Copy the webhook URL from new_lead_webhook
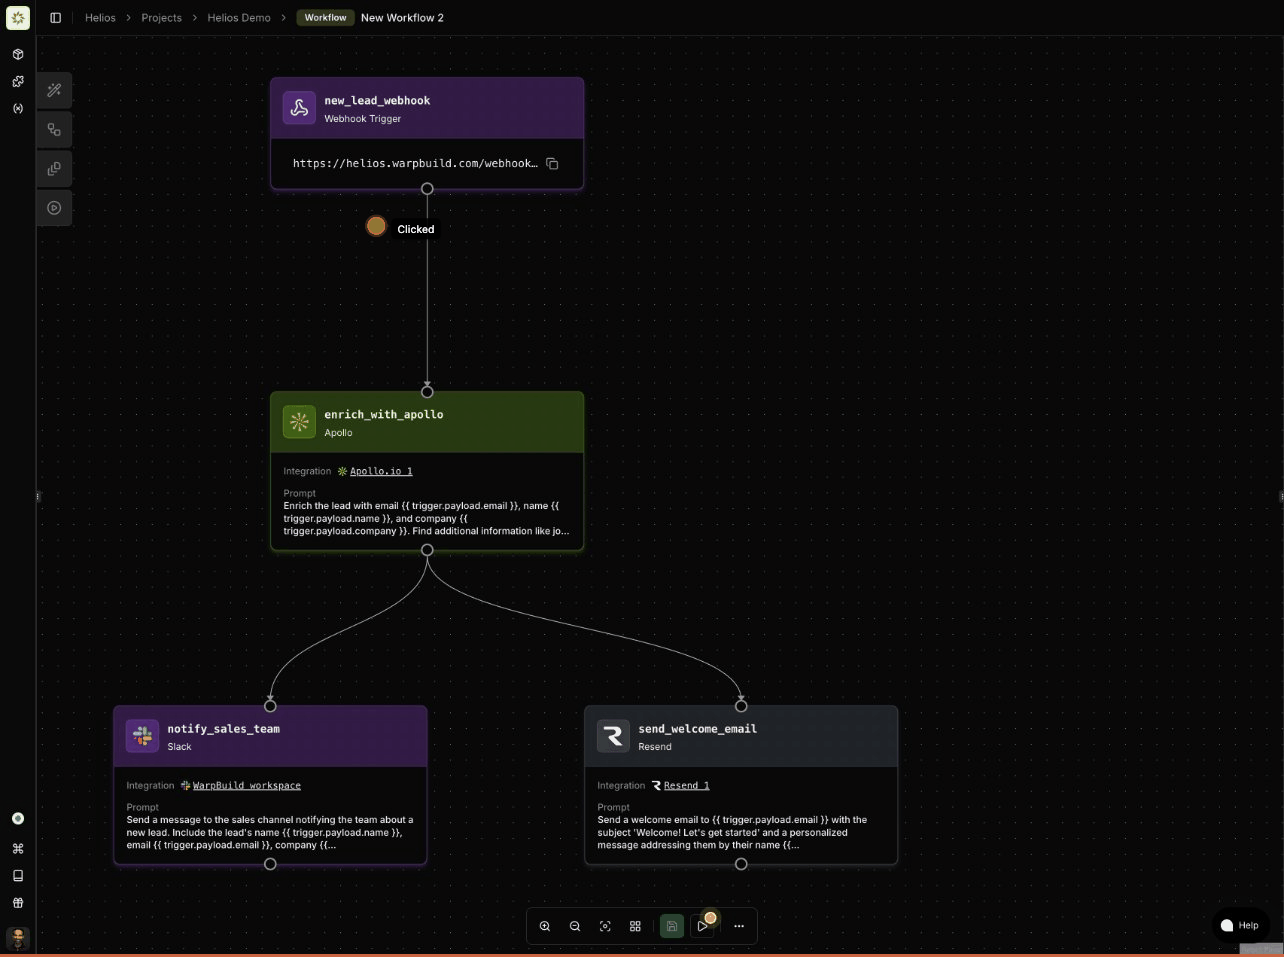 tap(552, 163)
